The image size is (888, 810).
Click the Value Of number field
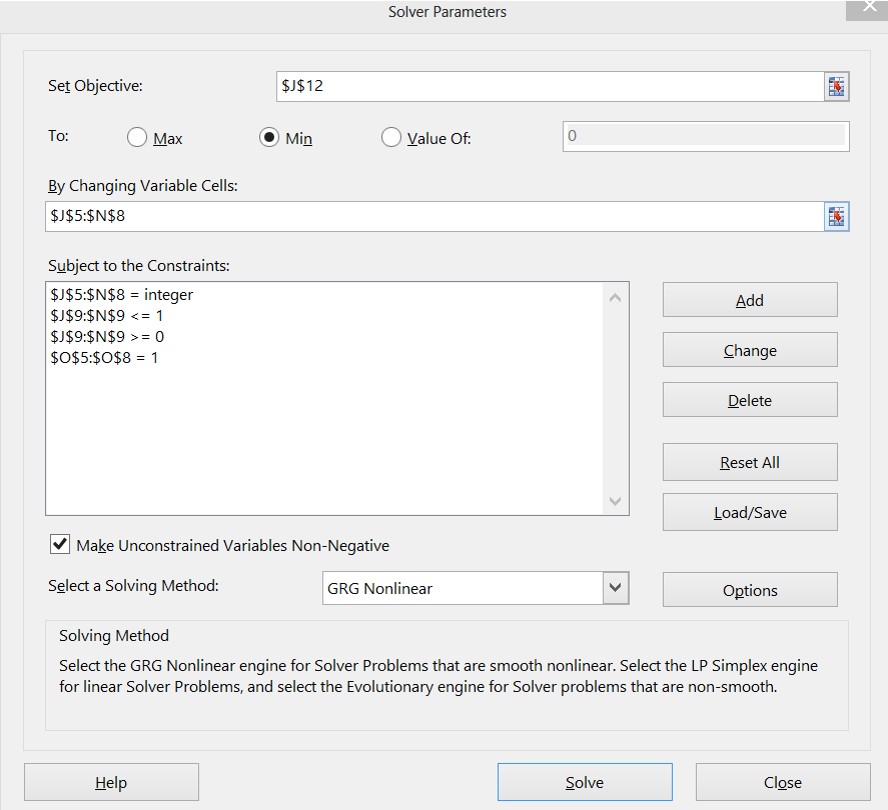point(706,137)
